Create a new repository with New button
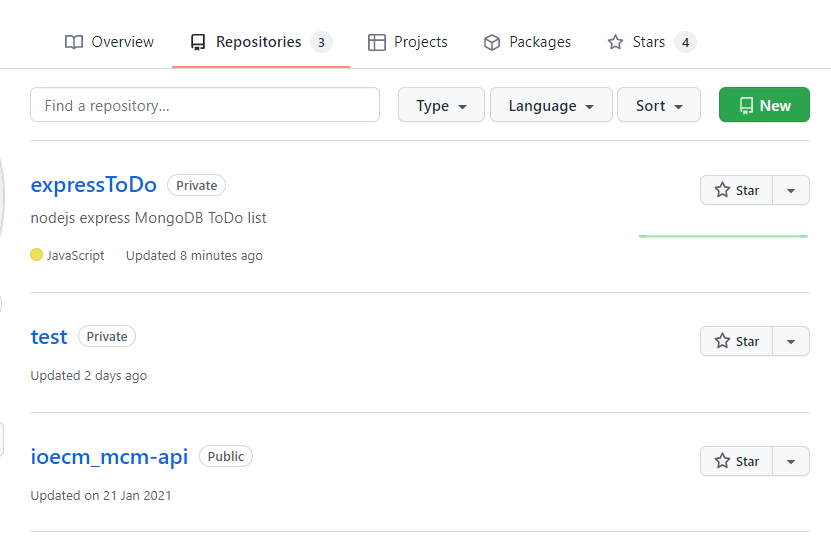Viewport: 831px width, 557px height. [x=764, y=105]
